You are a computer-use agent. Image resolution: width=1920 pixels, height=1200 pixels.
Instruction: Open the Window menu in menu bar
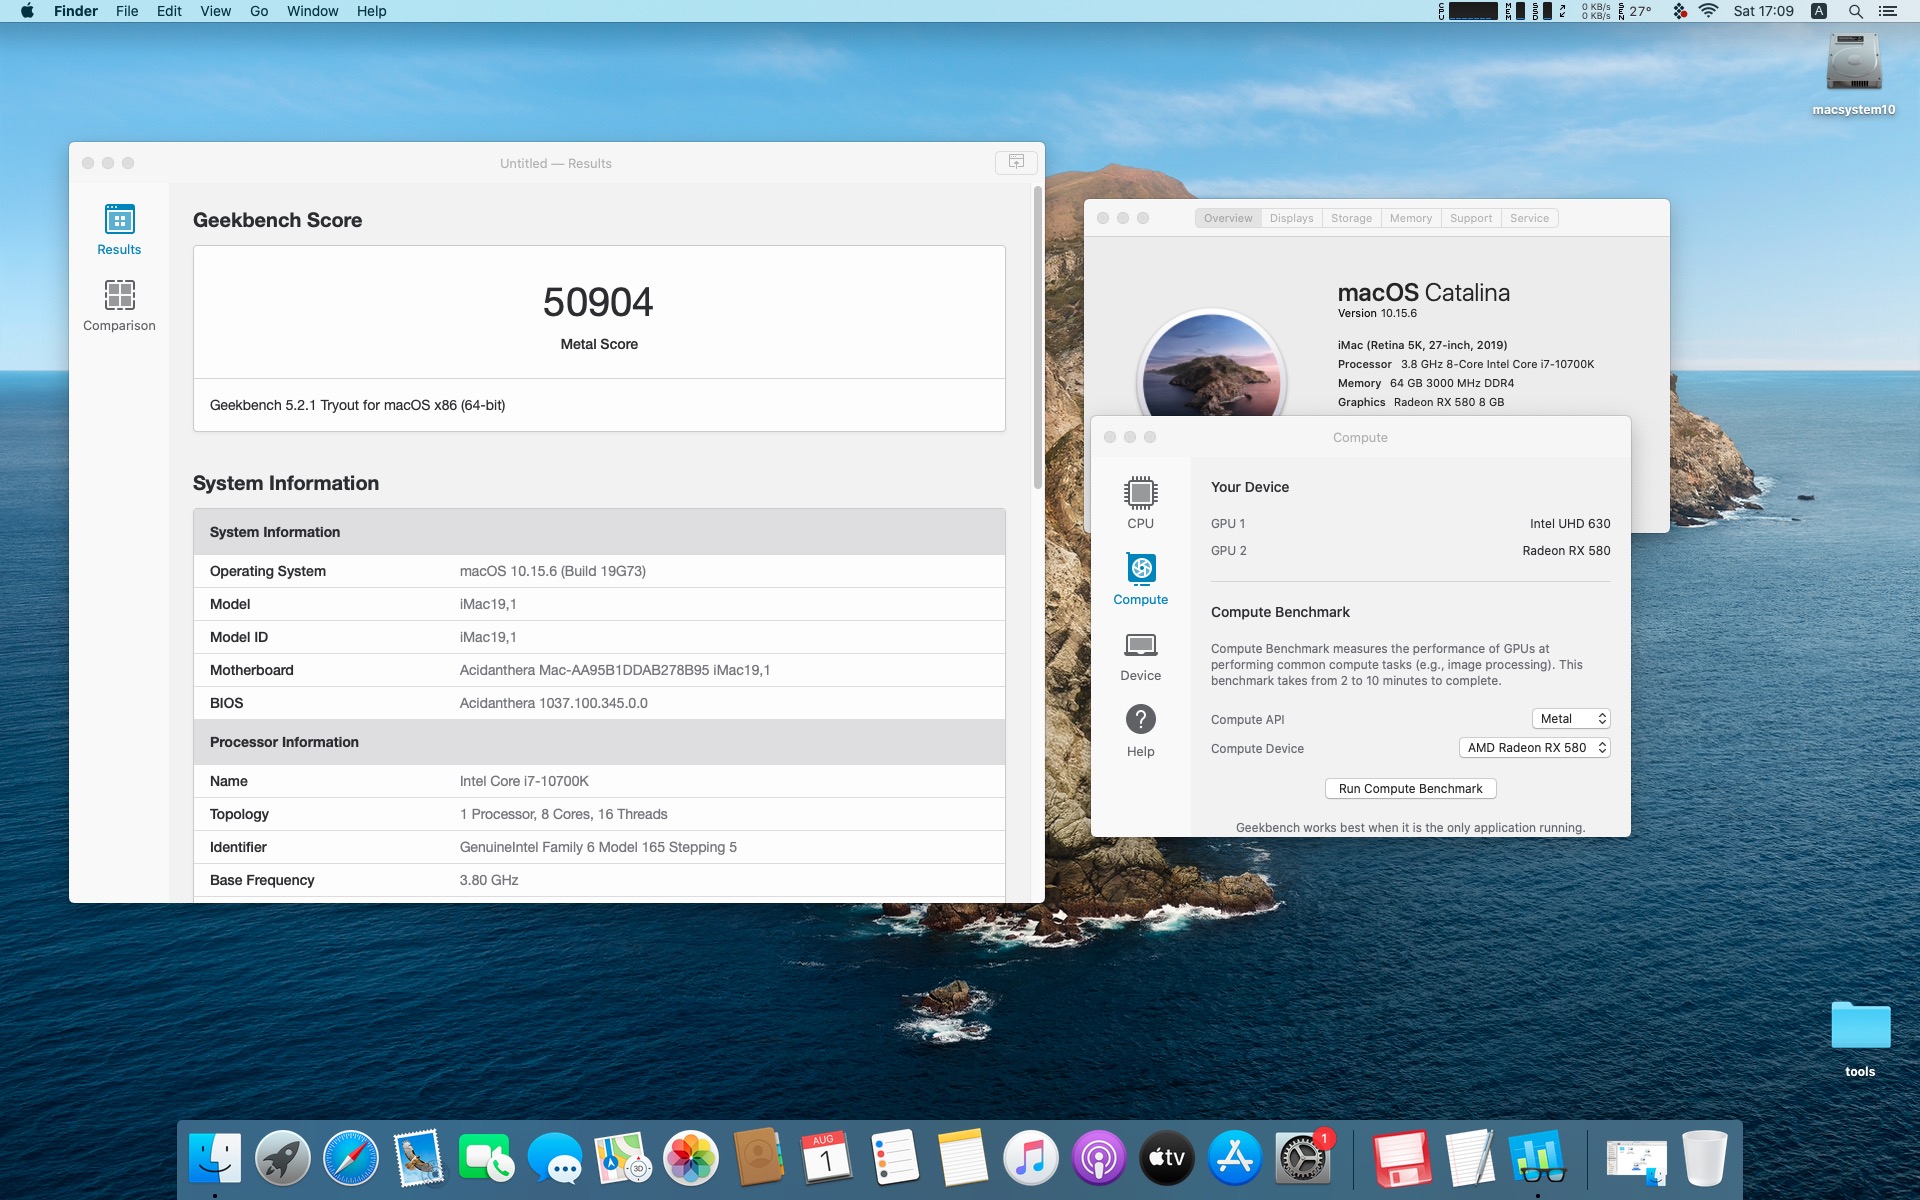tap(312, 11)
